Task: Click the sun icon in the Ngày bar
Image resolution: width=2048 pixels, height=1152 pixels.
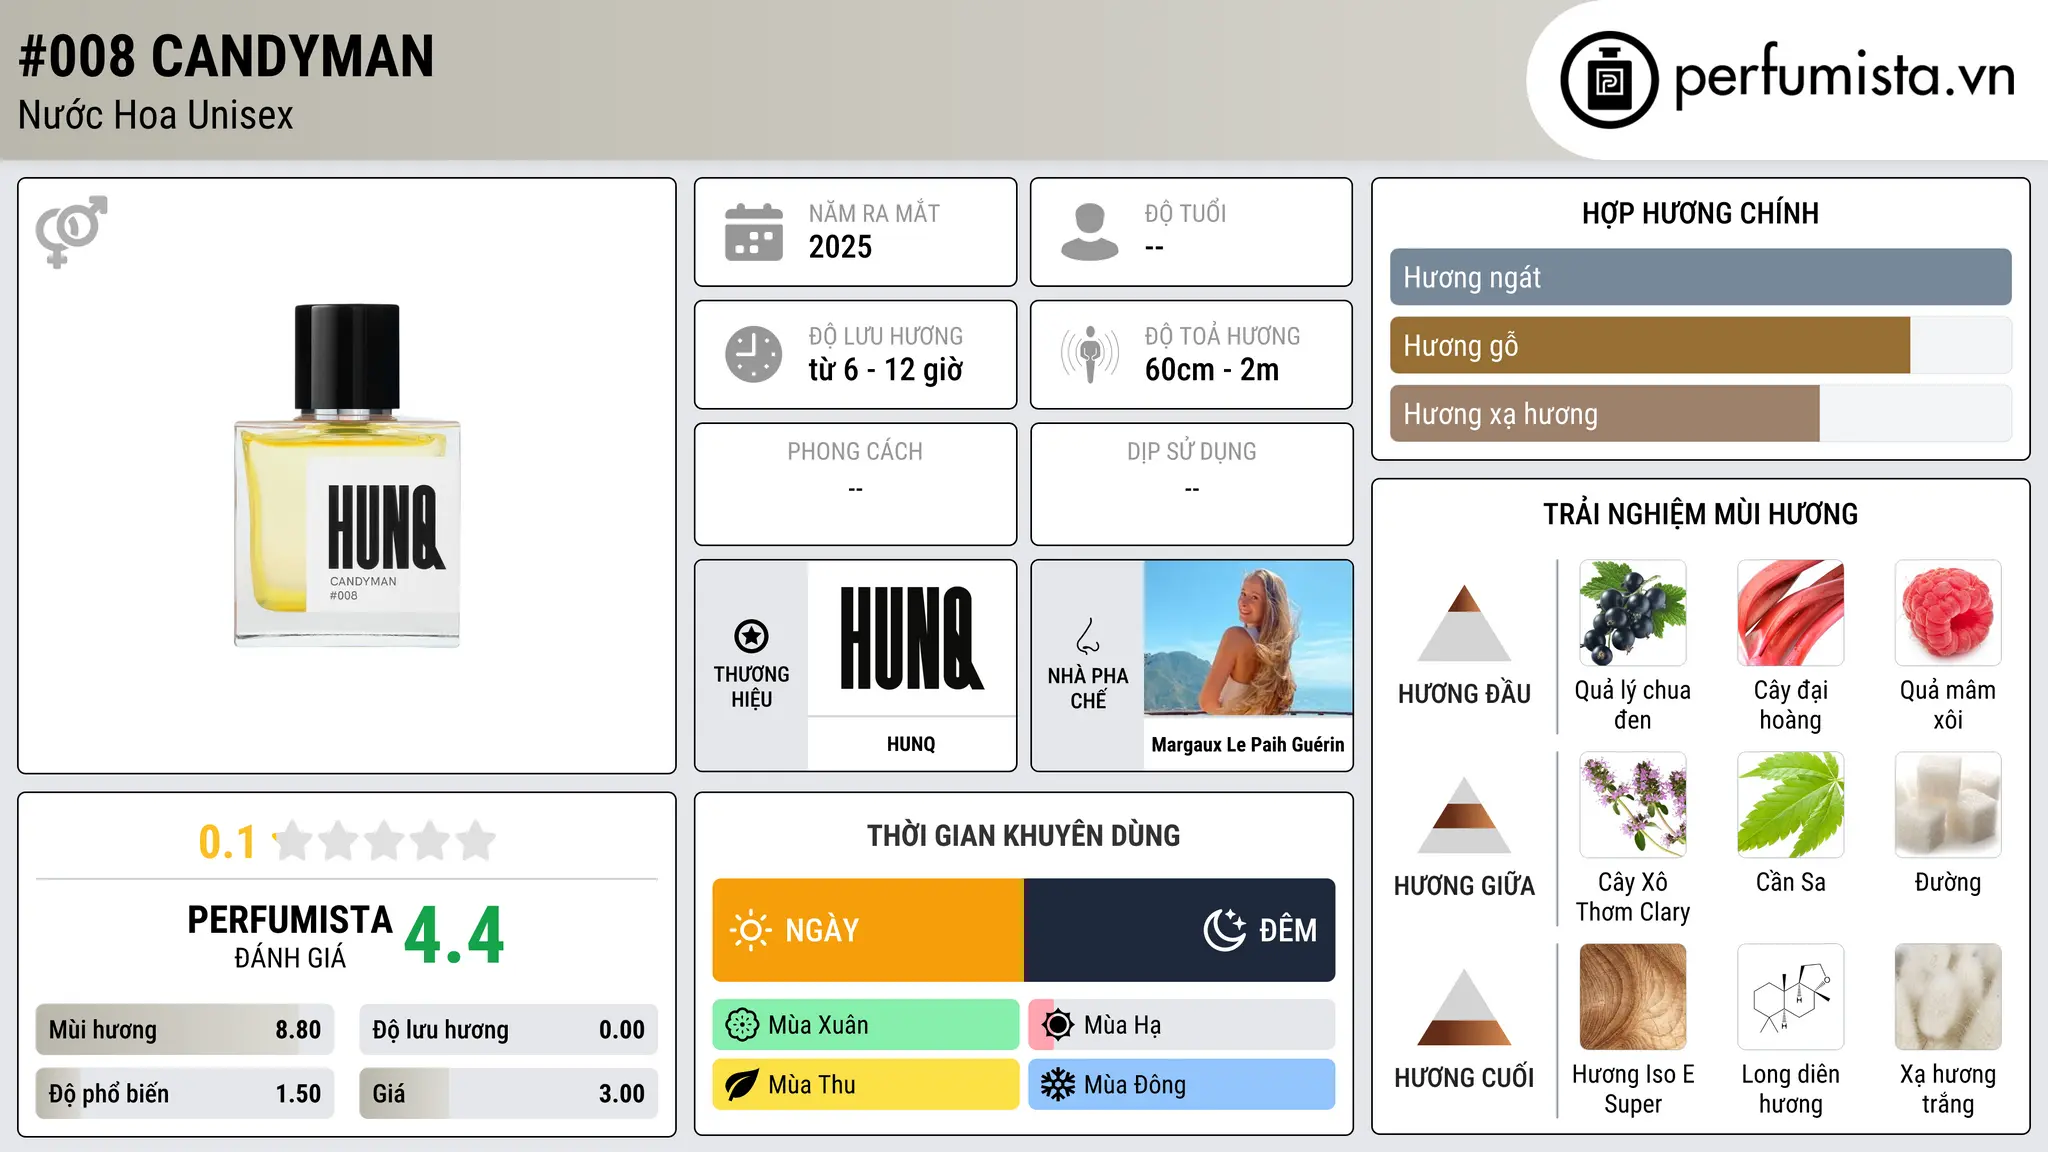Action: click(751, 930)
